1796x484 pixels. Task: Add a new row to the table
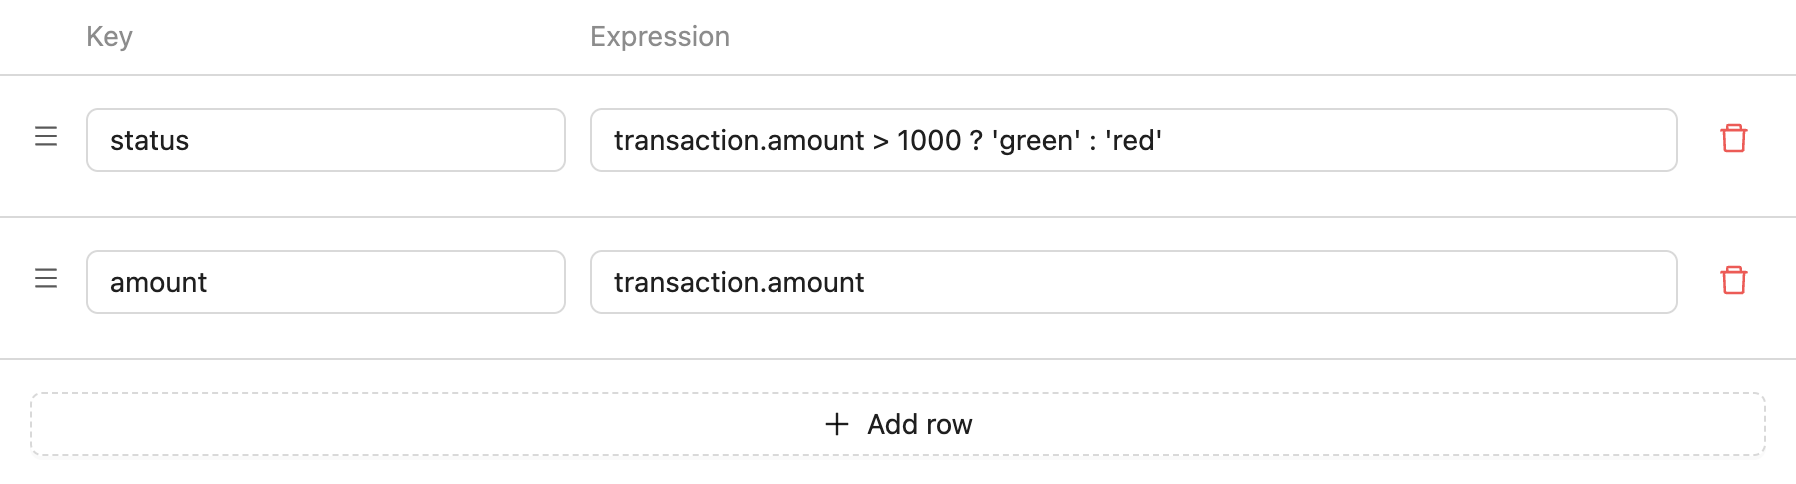[x=898, y=424]
